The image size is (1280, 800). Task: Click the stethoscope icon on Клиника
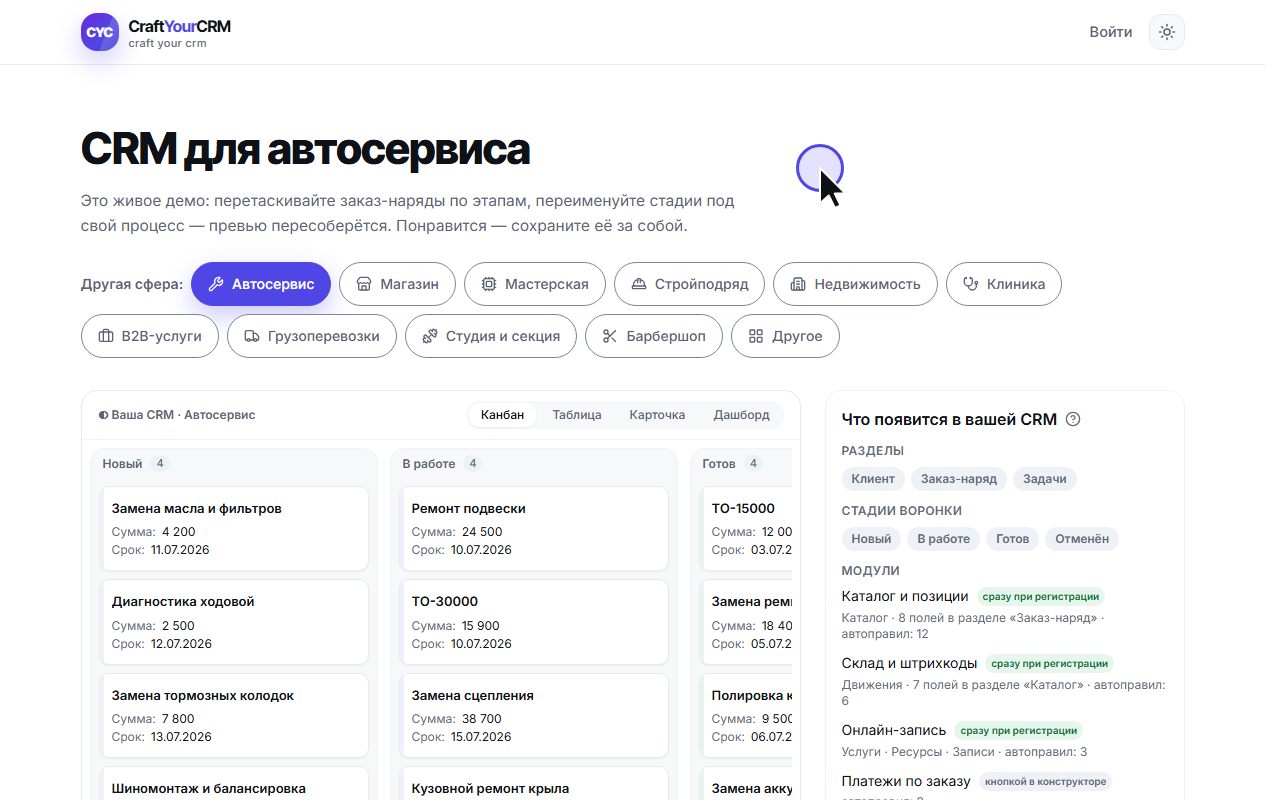click(x=970, y=284)
